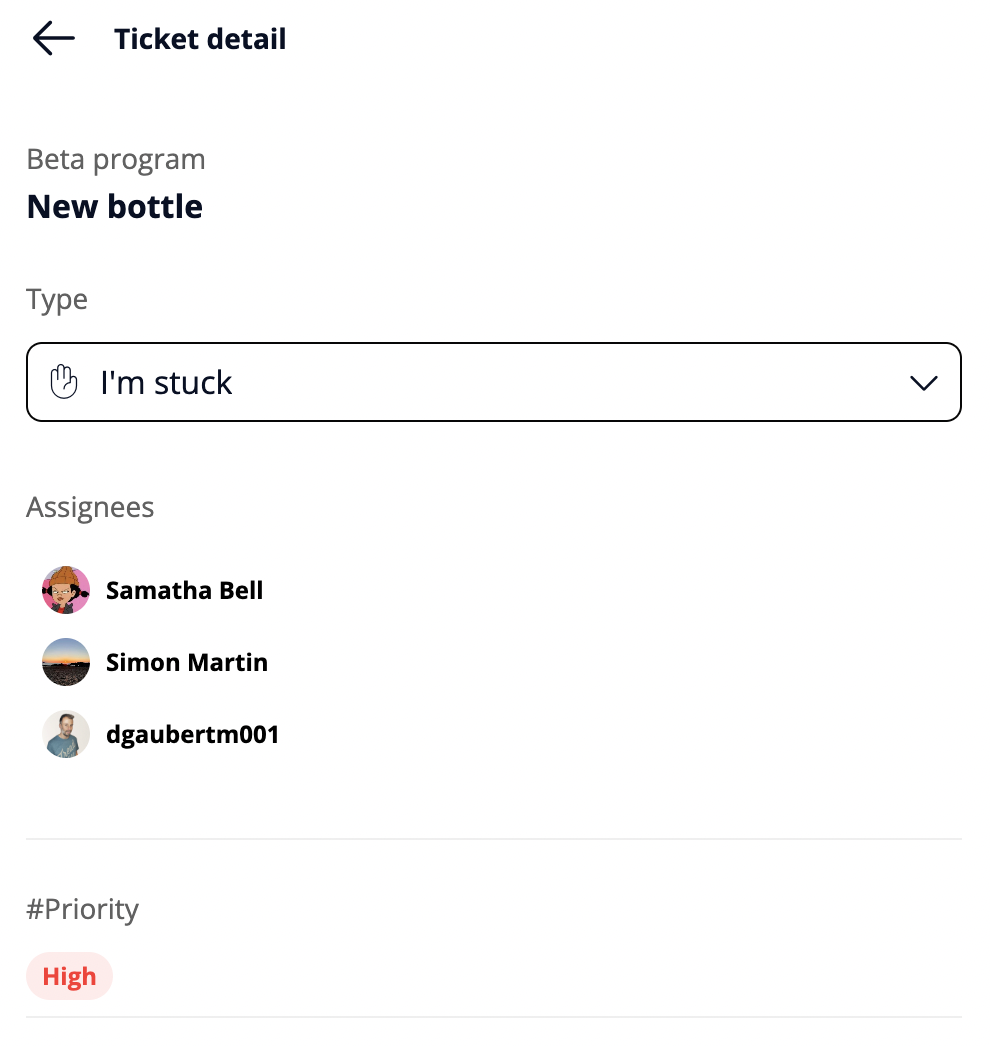Click the divider line below High badge
990x1046 pixels.
point(494,1017)
